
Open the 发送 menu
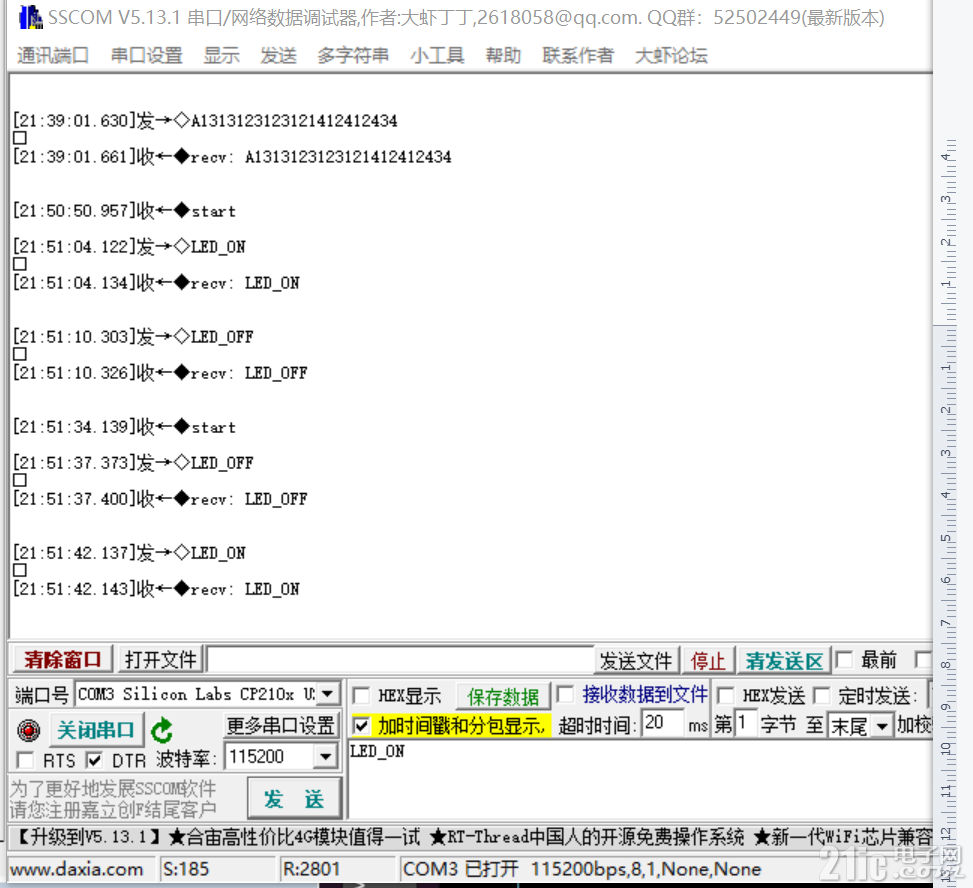point(278,55)
